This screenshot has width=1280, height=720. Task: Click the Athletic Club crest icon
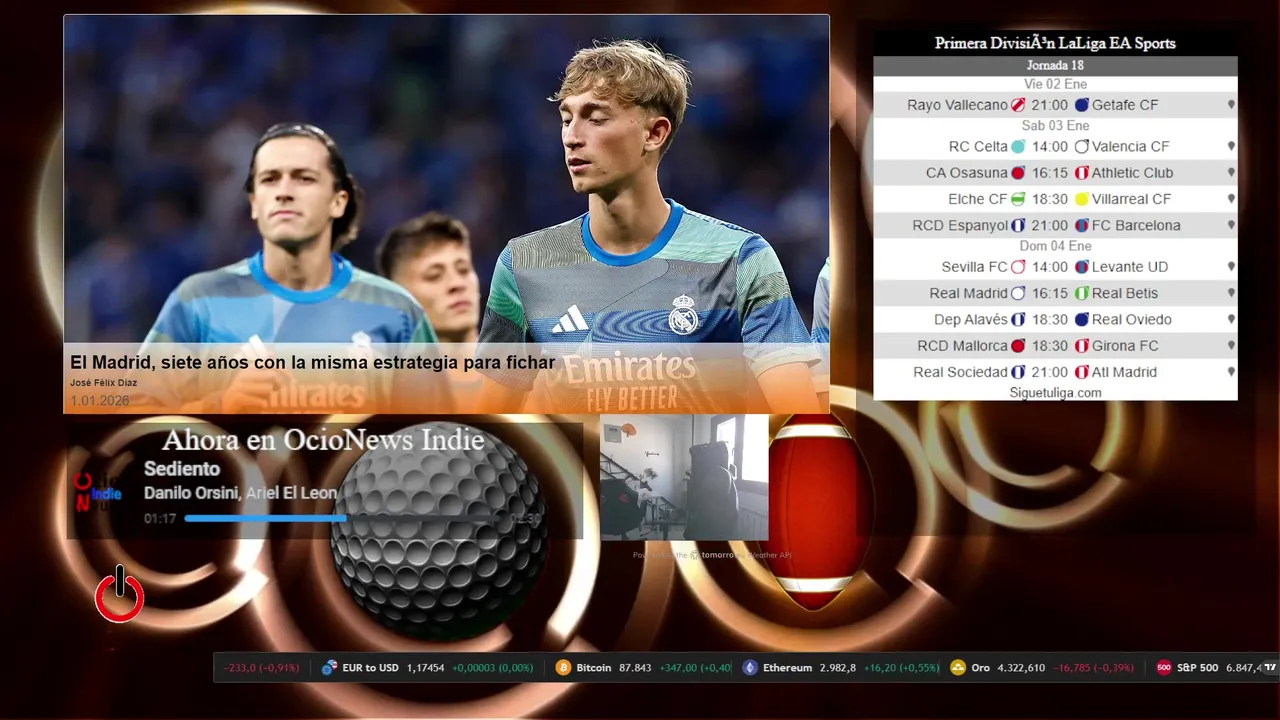pos(1082,173)
